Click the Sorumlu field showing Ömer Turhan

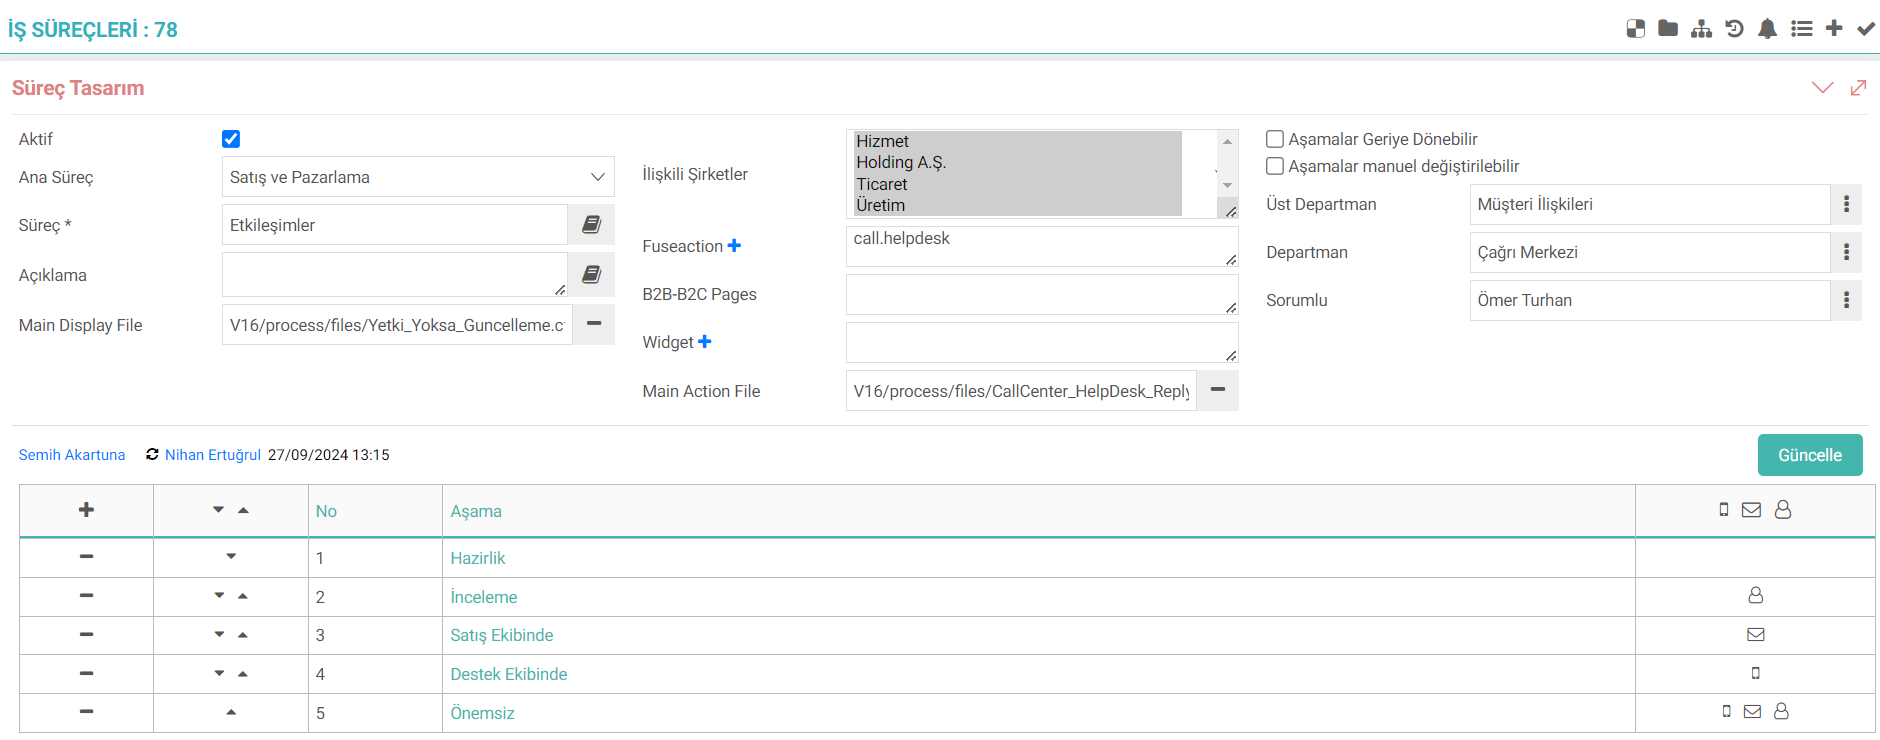1650,300
